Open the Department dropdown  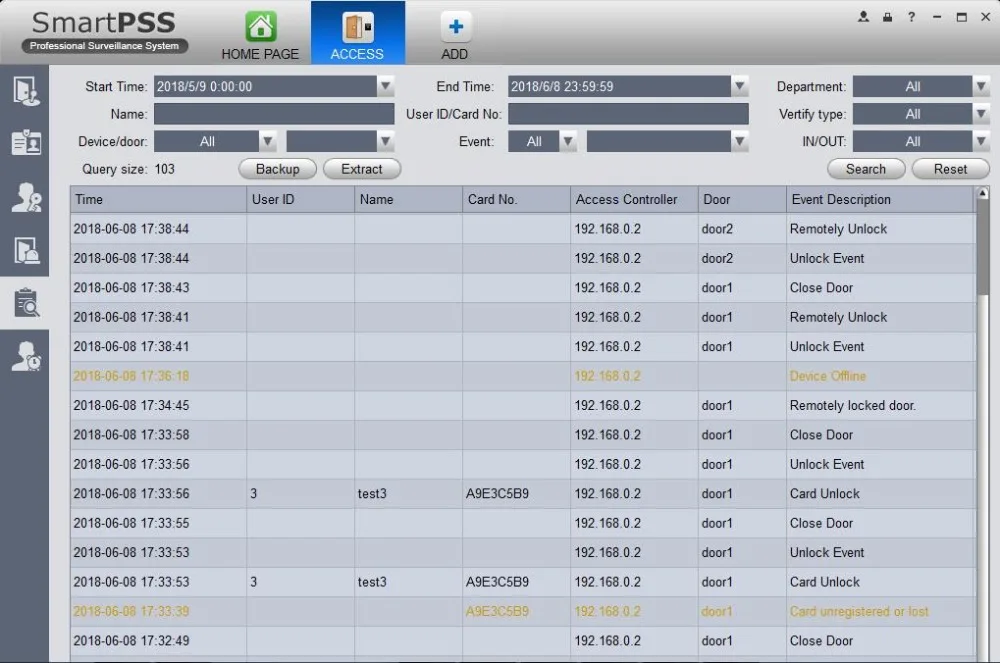tap(921, 86)
